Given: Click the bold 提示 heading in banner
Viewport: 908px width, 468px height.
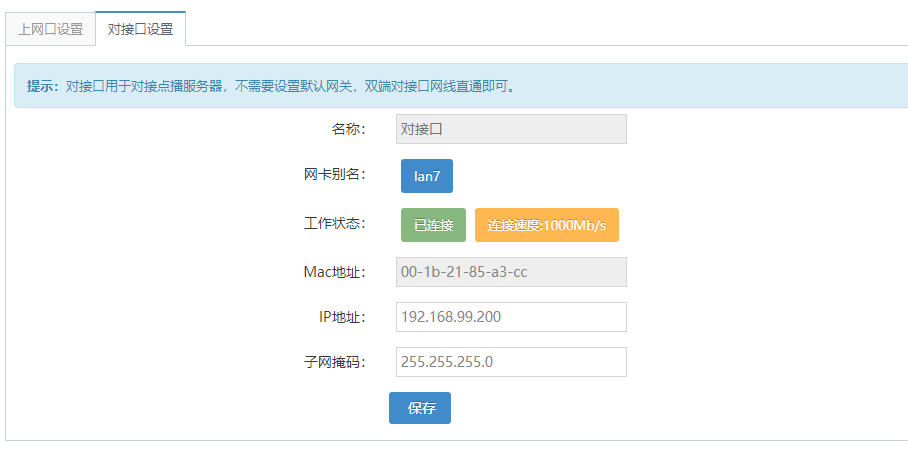Looking at the screenshot, I should pyautogui.click(x=43, y=86).
